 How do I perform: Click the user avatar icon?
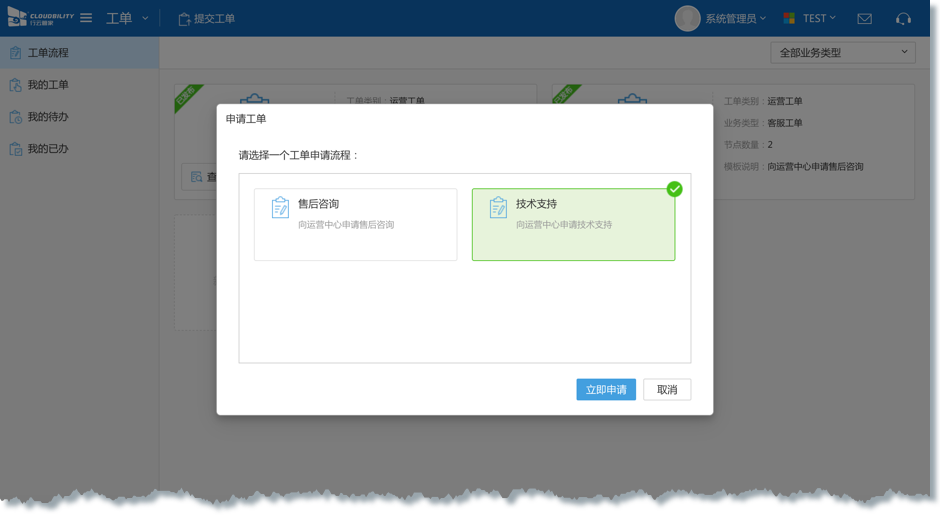point(687,19)
